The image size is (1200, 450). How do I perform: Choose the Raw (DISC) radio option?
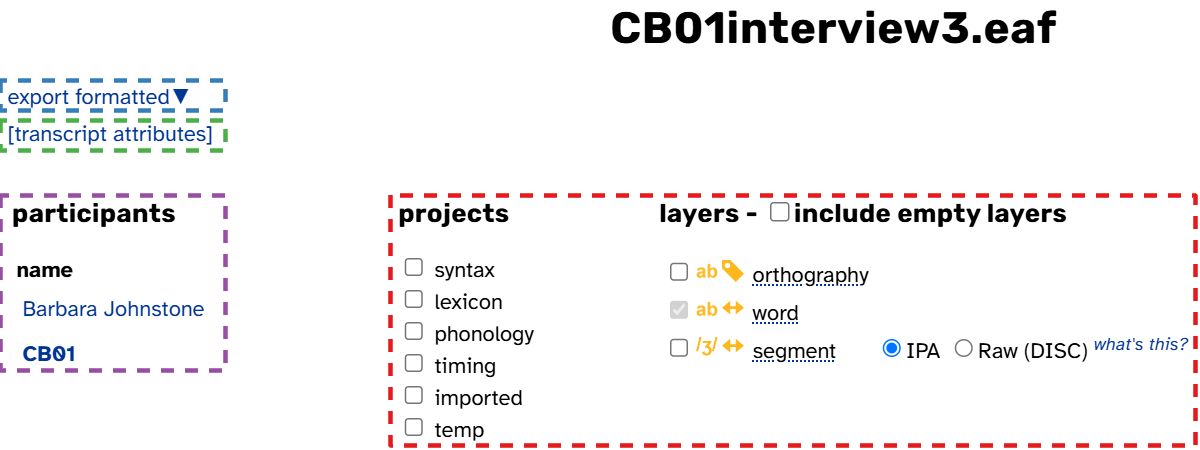(x=964, y=349)
